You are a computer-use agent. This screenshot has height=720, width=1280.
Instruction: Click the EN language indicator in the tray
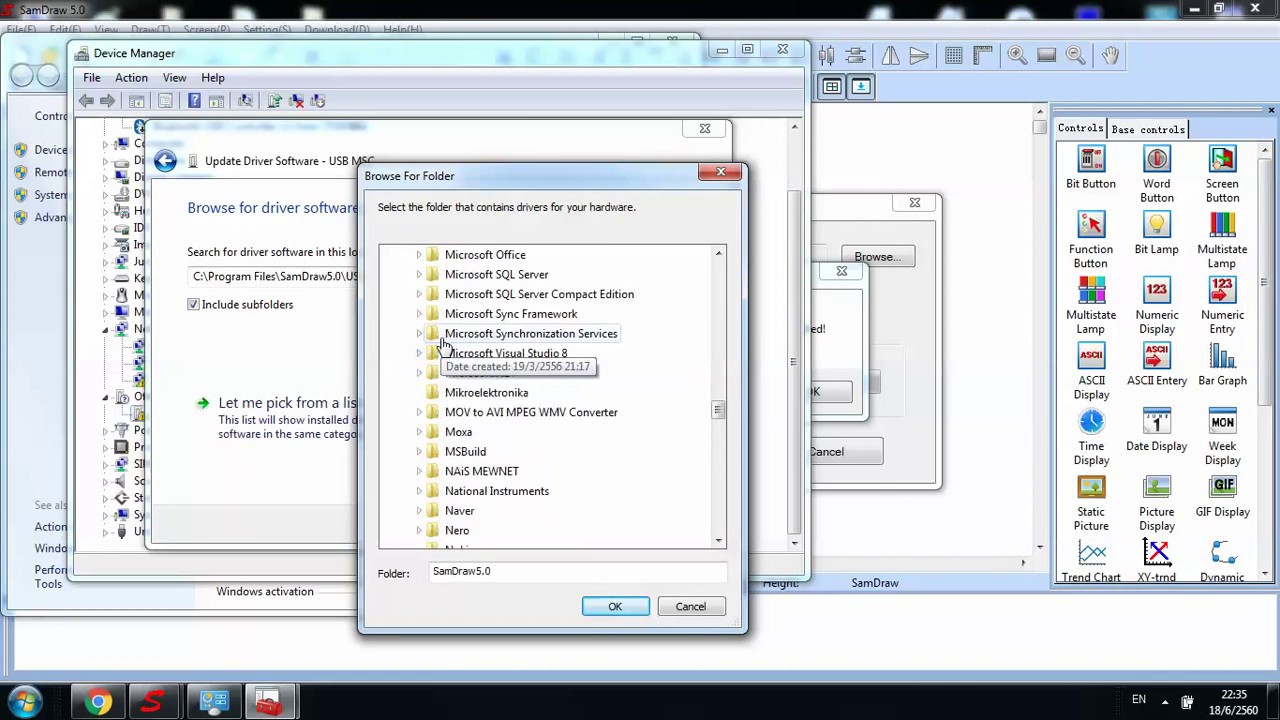[x=1138, y=700]
